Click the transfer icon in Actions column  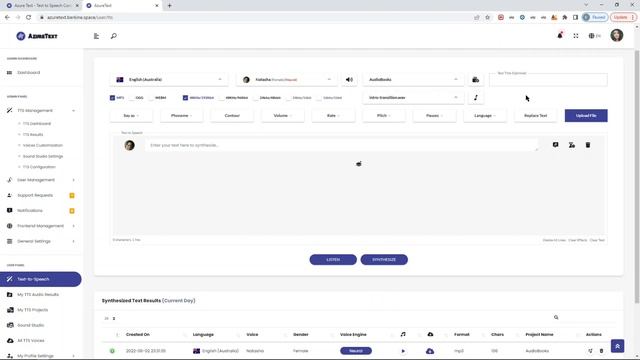590,351
